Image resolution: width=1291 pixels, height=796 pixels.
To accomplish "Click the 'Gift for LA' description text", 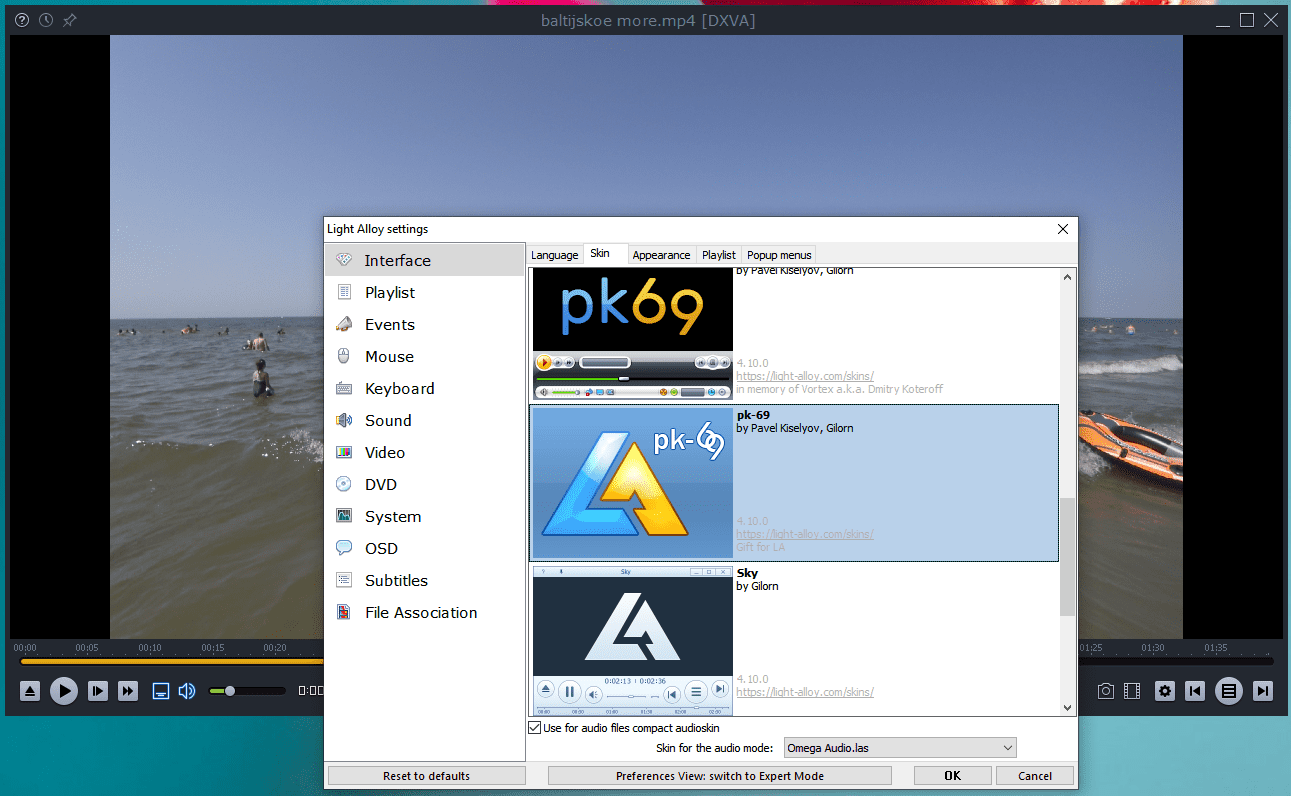I will [760, 547].
